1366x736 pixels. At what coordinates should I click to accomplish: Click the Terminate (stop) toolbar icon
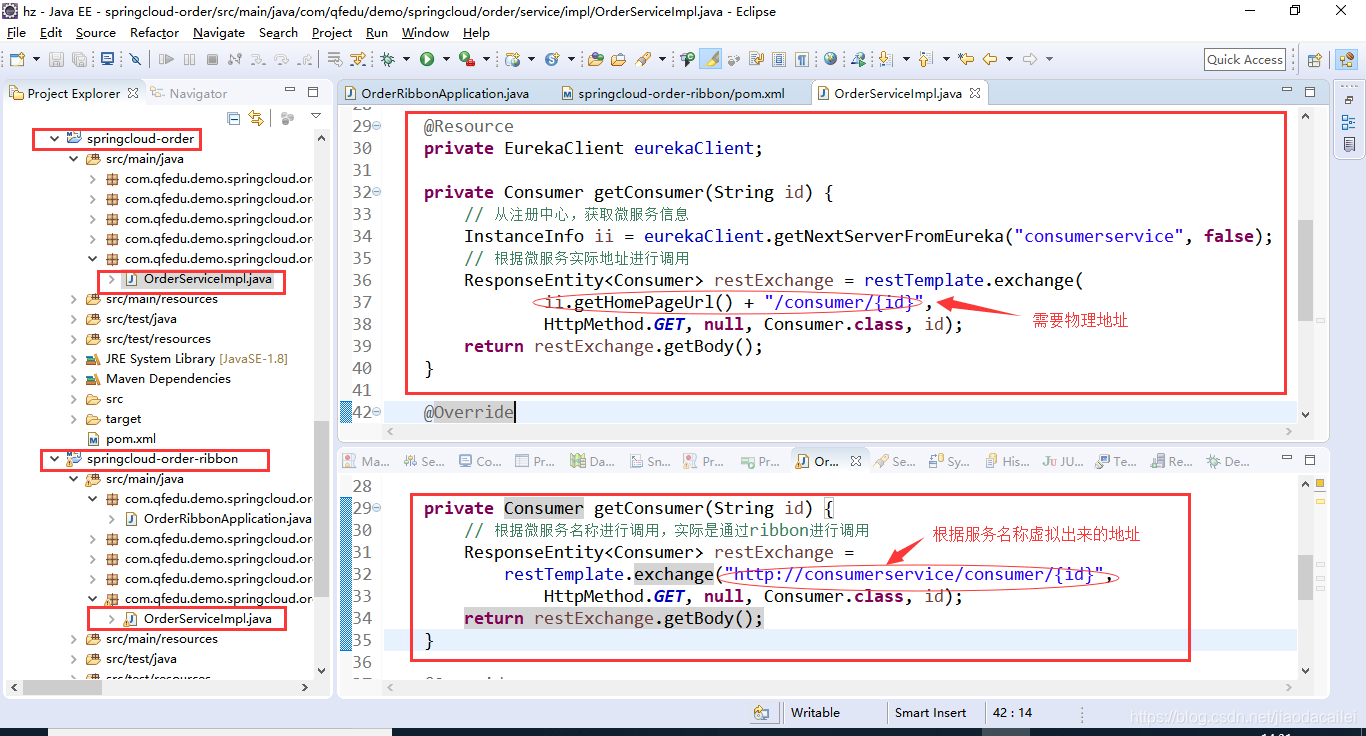pos(212,59)
